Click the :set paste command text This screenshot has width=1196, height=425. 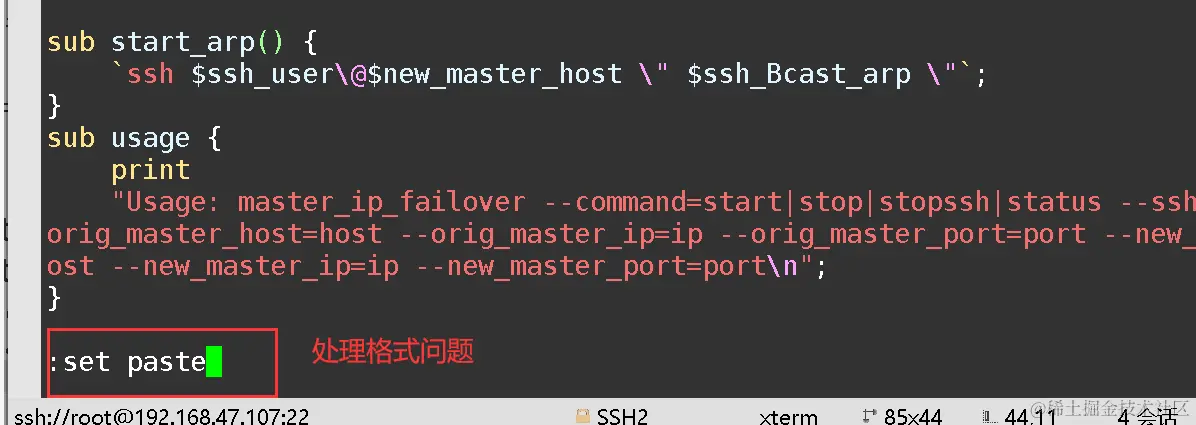(127, 362)
